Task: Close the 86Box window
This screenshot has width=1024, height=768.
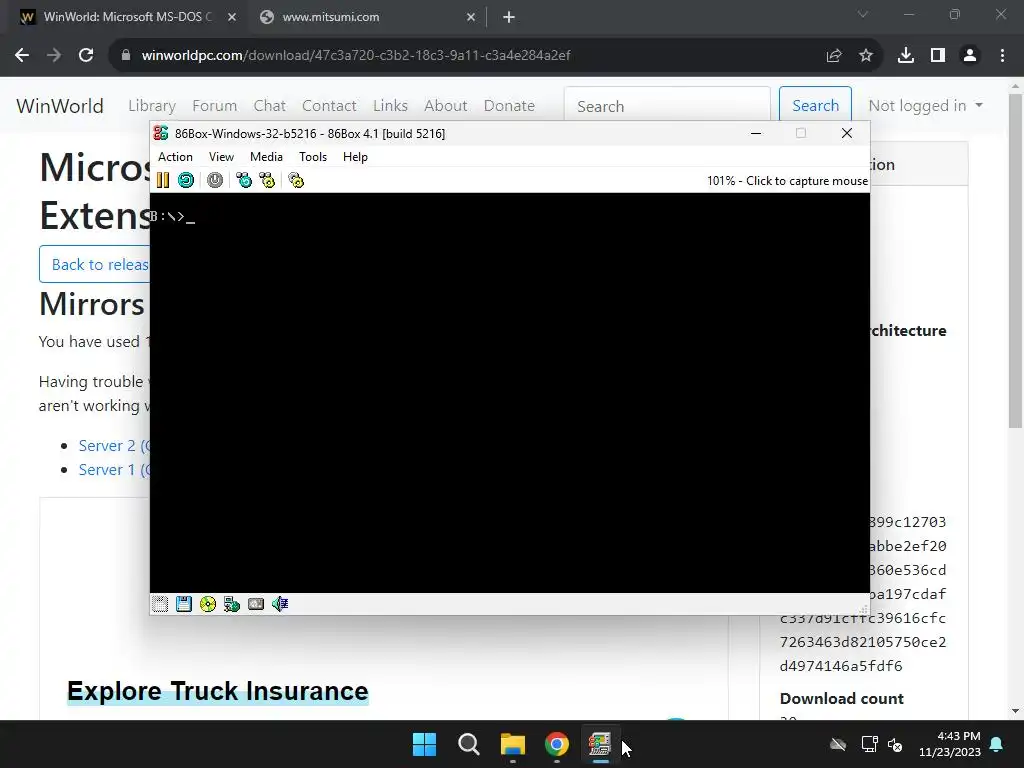Action: click(x=847, y=133)
